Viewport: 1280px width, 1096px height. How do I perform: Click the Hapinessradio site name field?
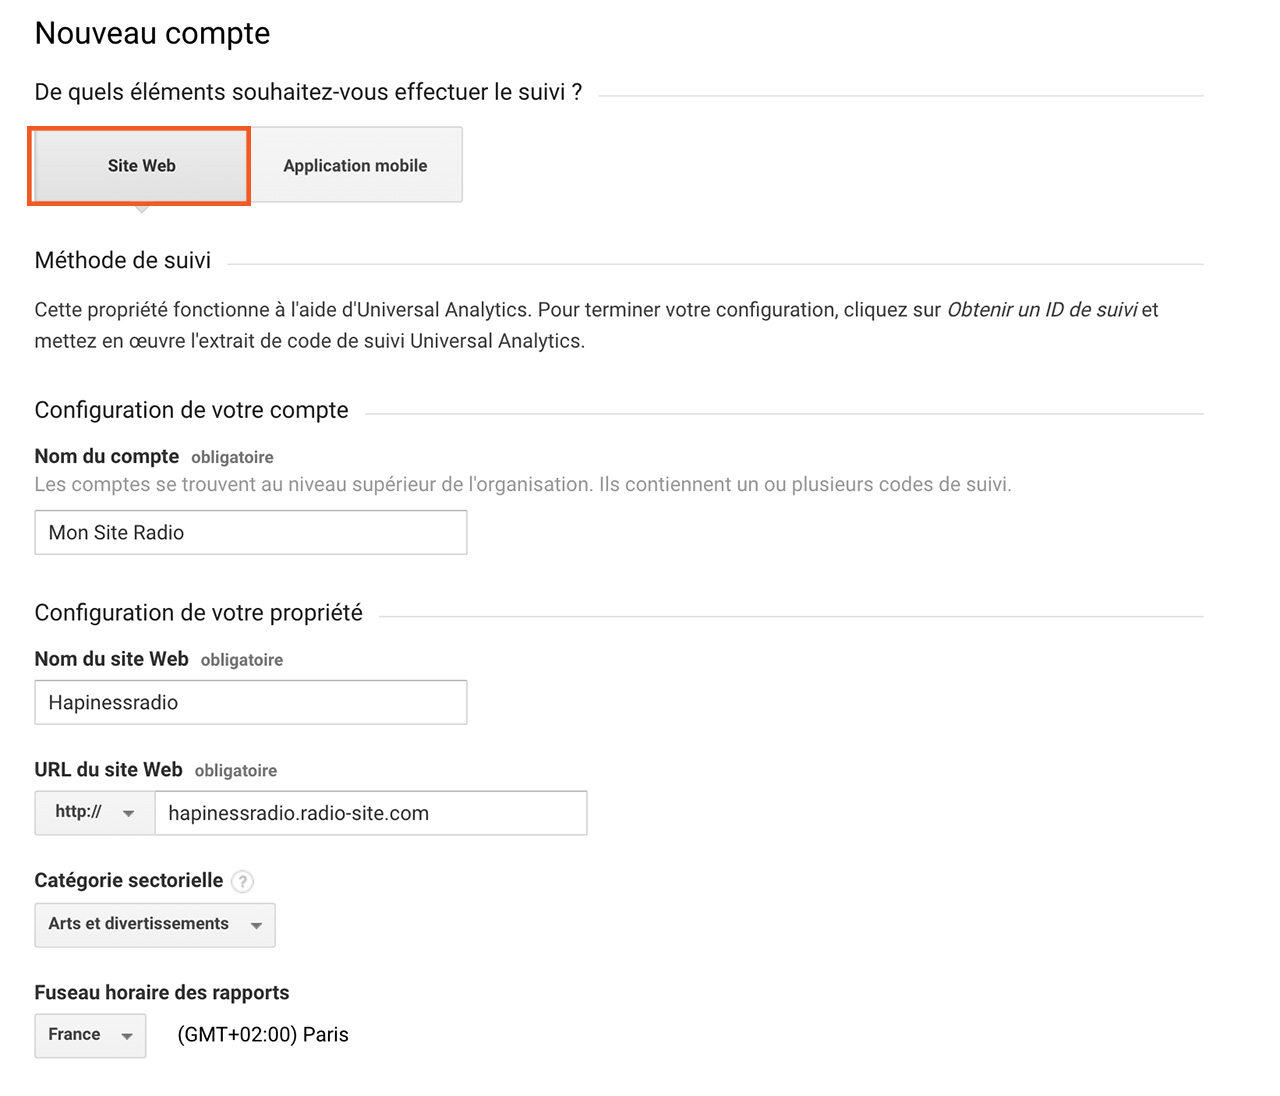pyautogui.click(x=250, y=703)
